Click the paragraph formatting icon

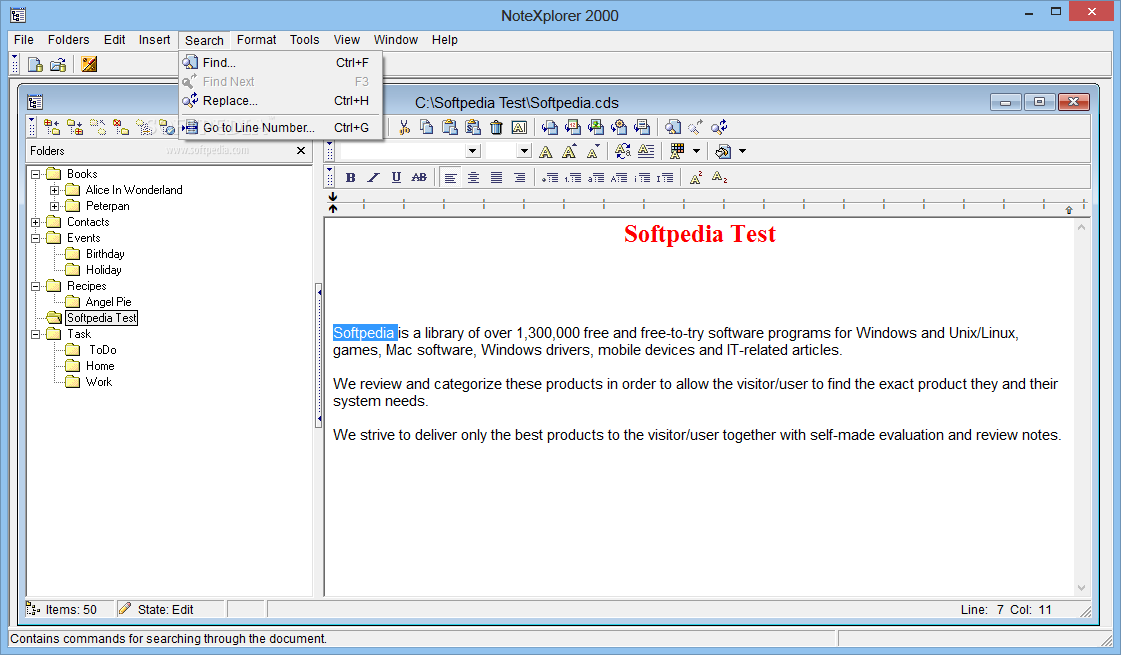point(646,152)
